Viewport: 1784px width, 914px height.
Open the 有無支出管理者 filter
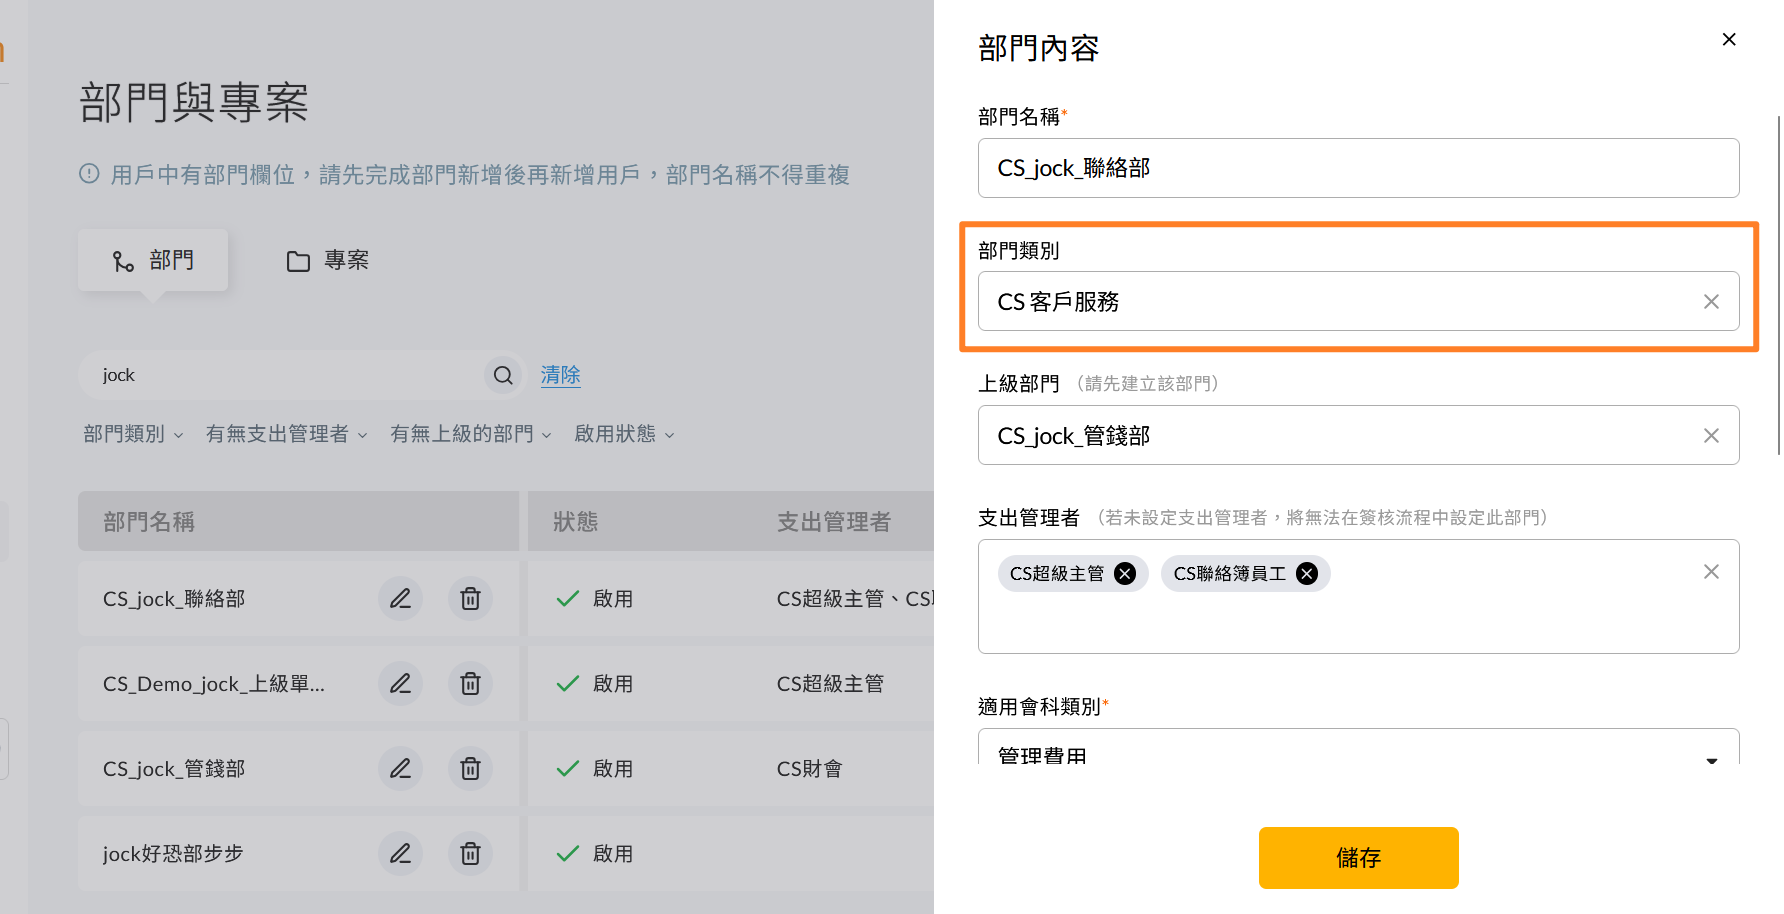click(287, 434)
